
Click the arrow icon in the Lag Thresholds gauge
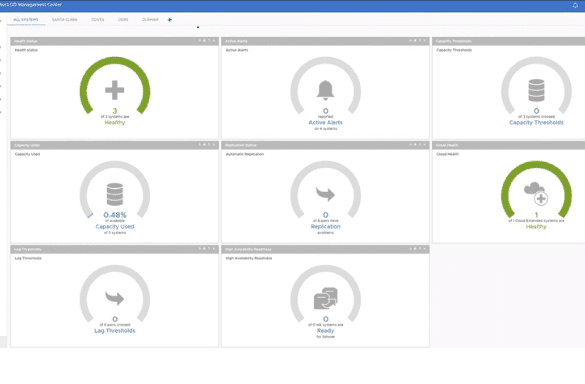[x=115, y=298]
